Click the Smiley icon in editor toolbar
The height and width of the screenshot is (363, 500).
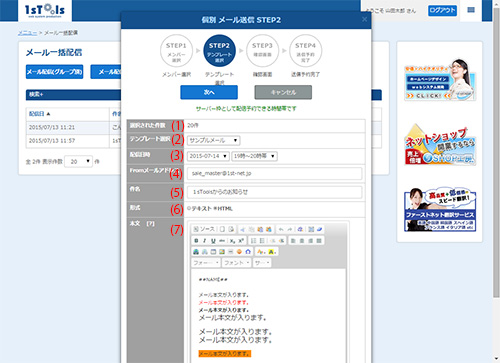(x=239, y=252)
